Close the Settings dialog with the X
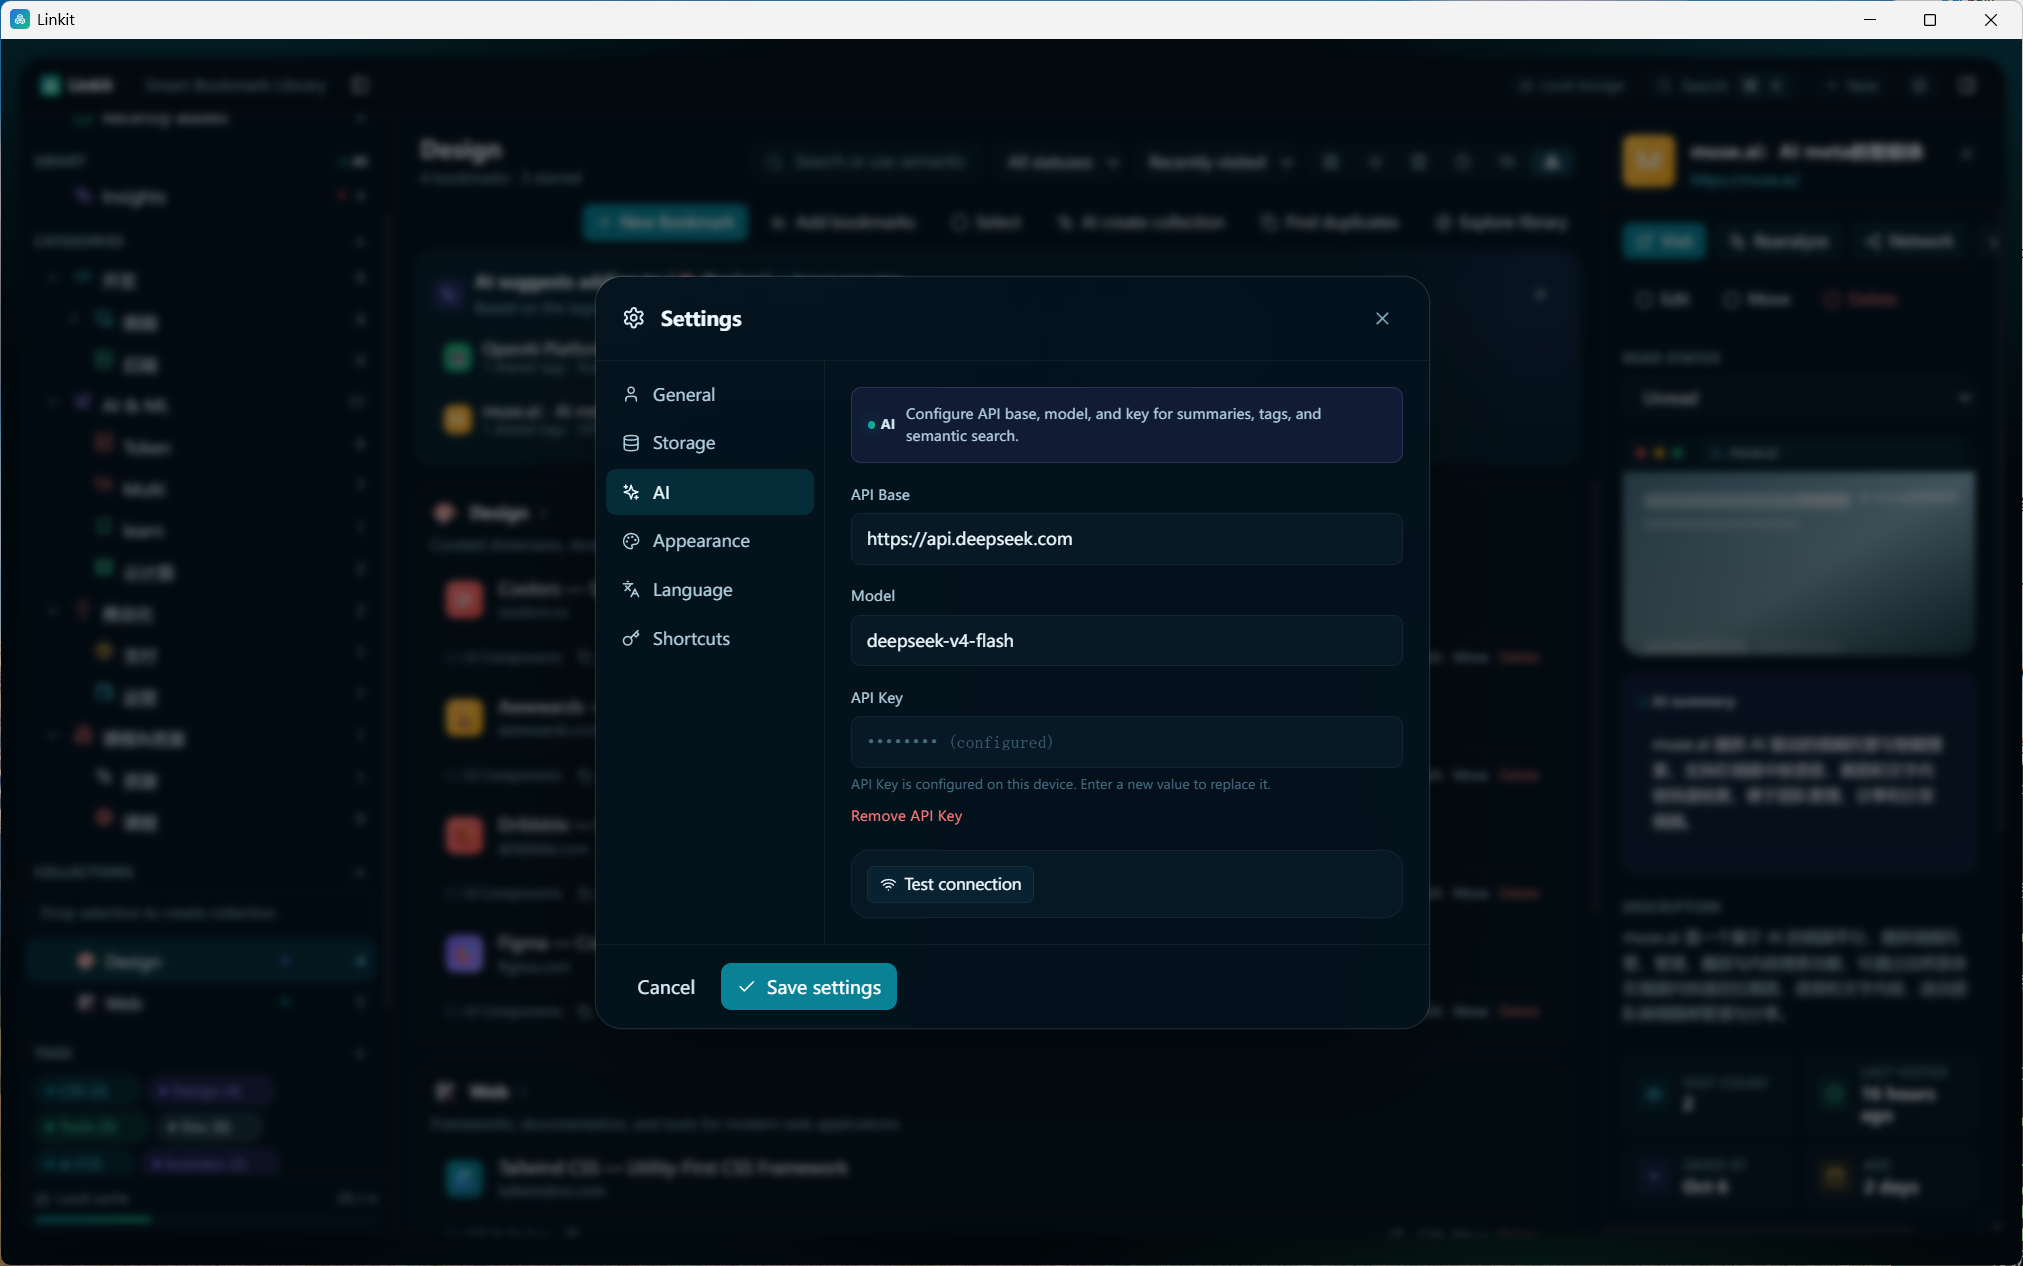 1382,318
